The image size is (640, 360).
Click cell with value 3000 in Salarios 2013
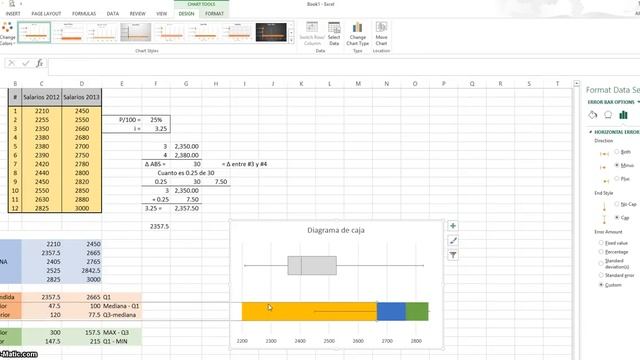[82, 208]
